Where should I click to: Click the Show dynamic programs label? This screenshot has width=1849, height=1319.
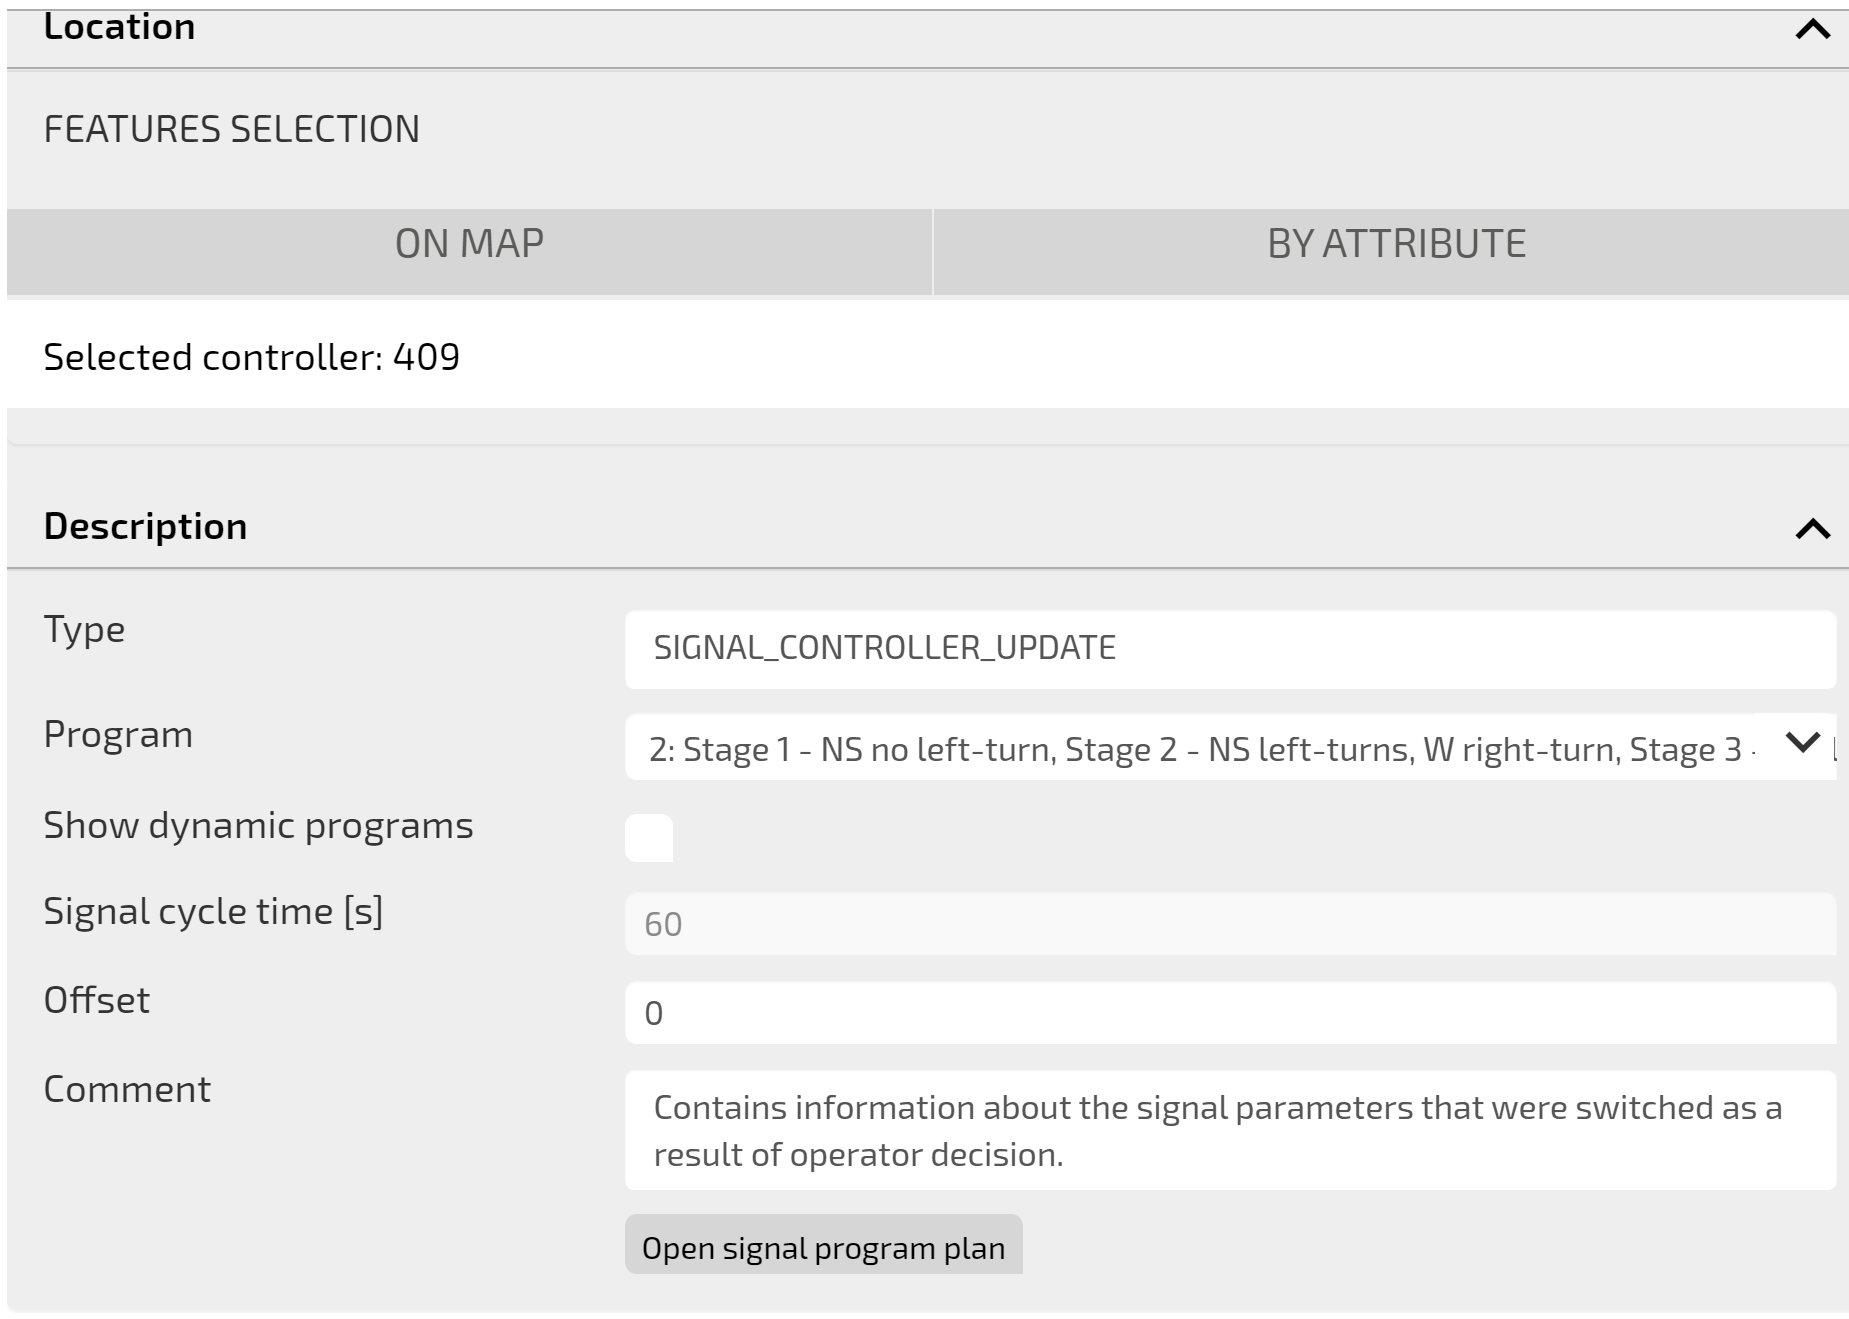point(258,826)
